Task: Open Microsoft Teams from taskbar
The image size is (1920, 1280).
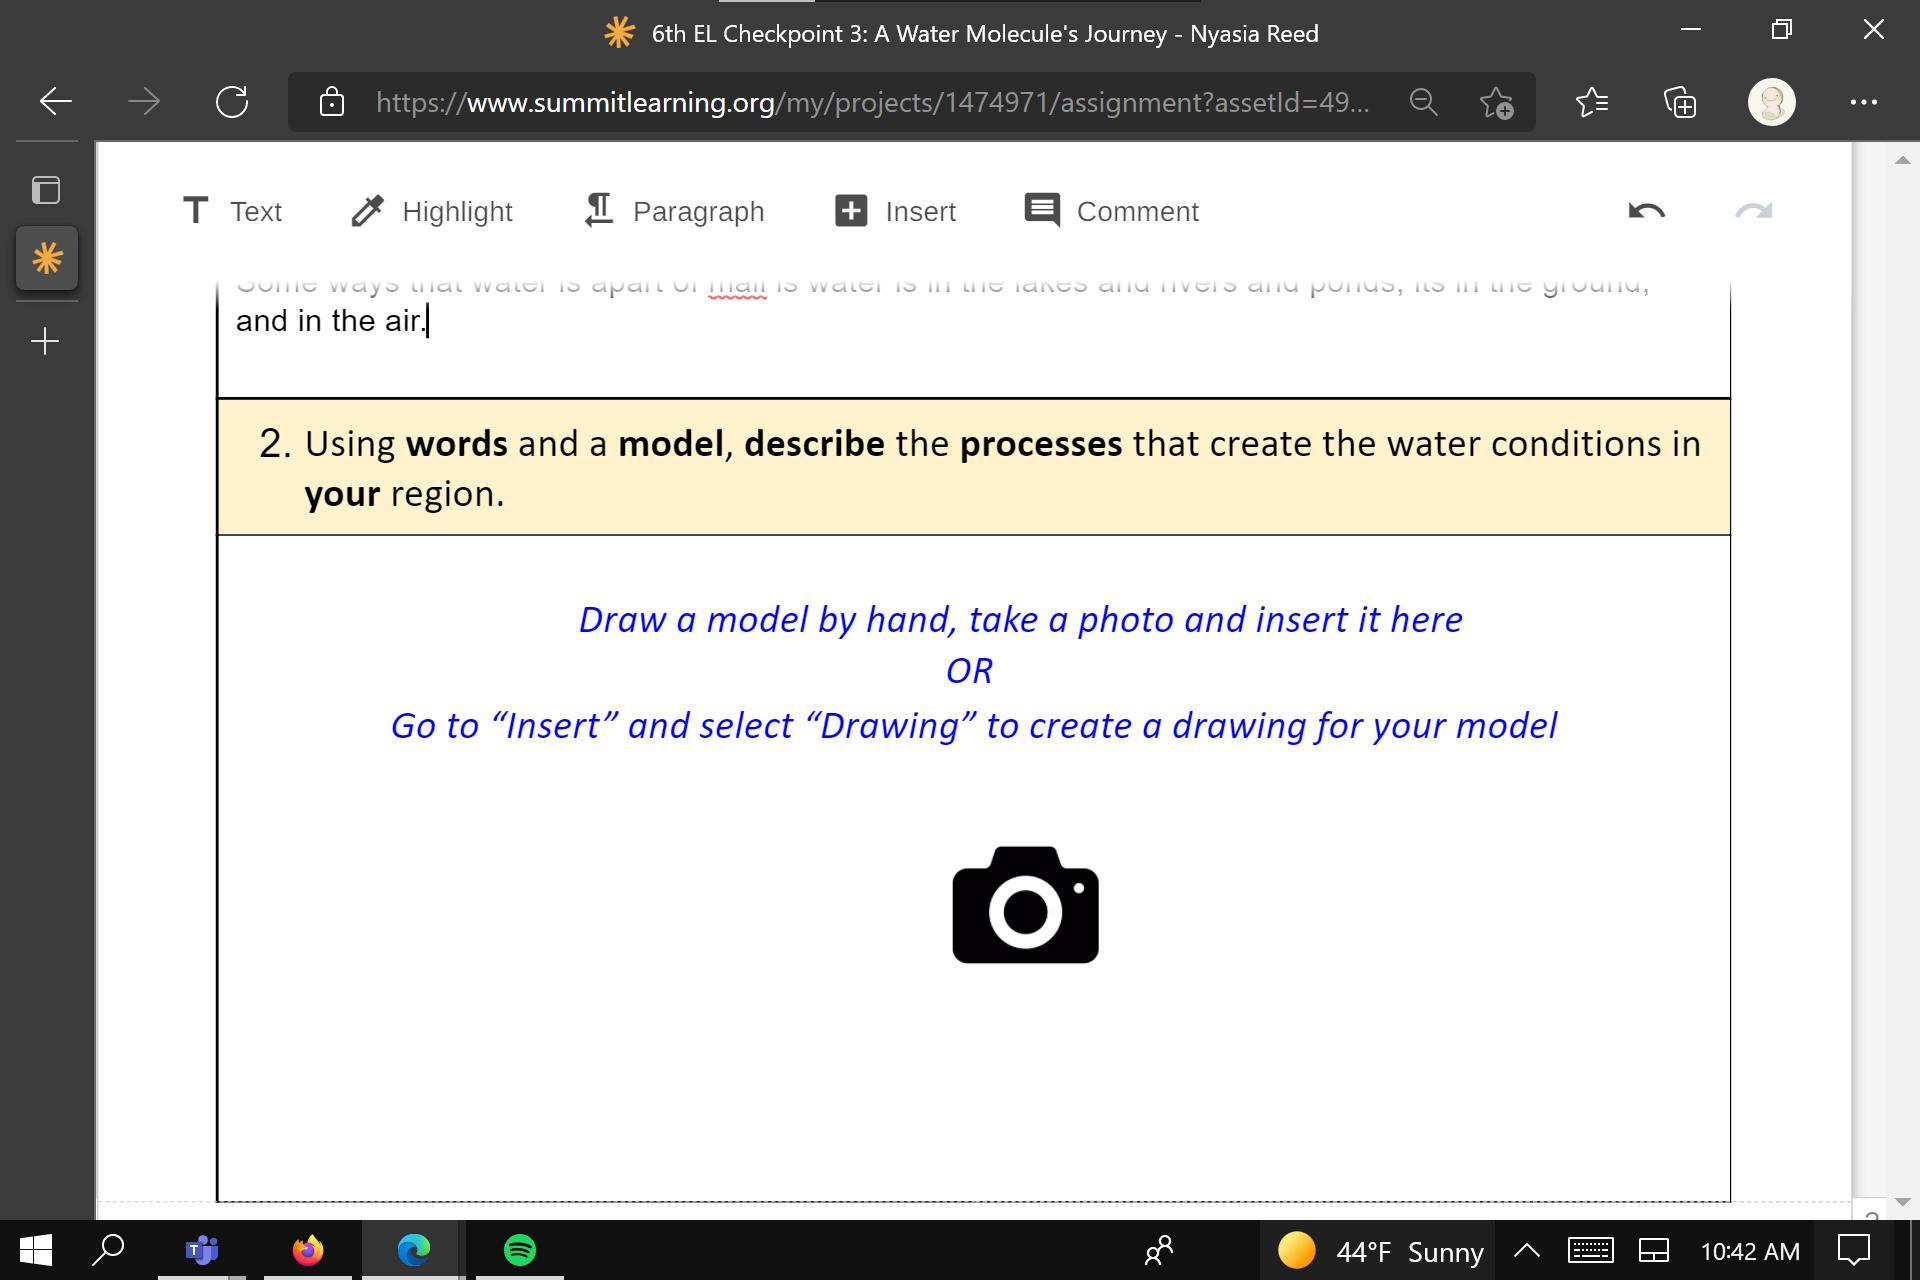Action: 202,1250
